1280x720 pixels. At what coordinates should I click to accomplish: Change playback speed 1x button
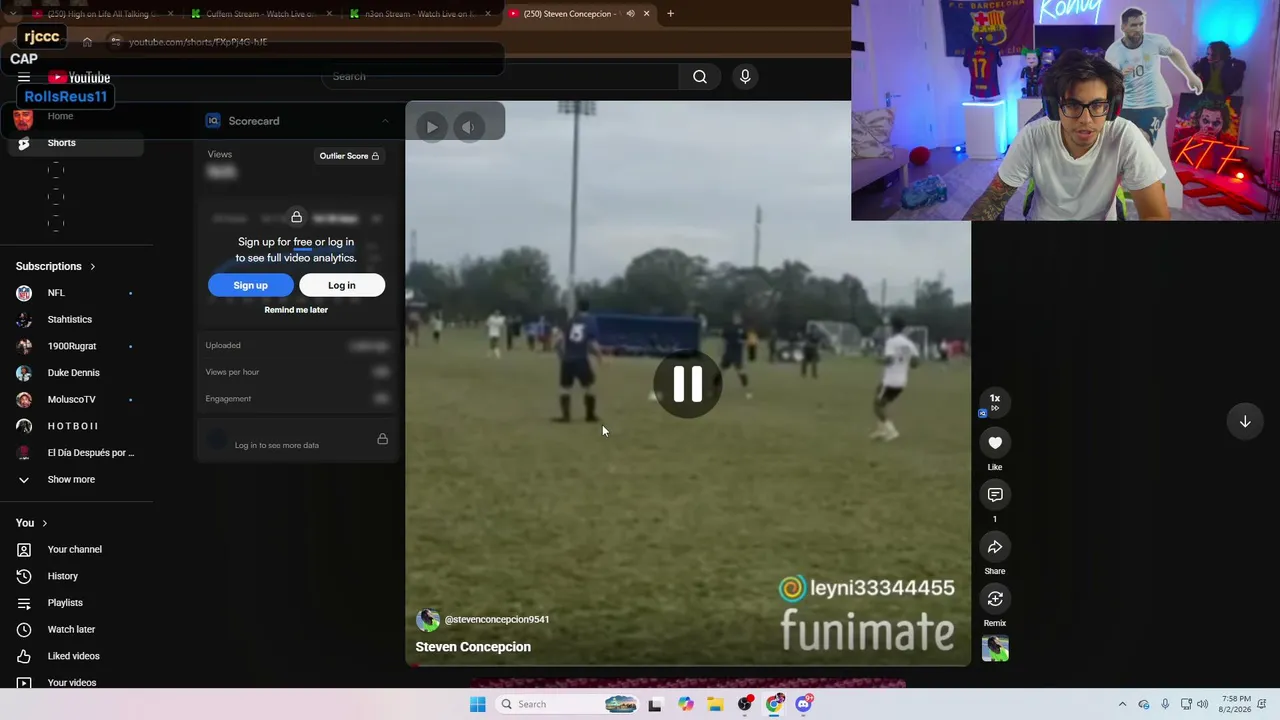pos(995,402)
